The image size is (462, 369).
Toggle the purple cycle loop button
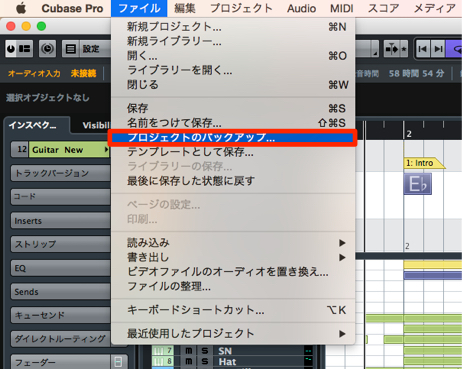(x=455, y=49)
